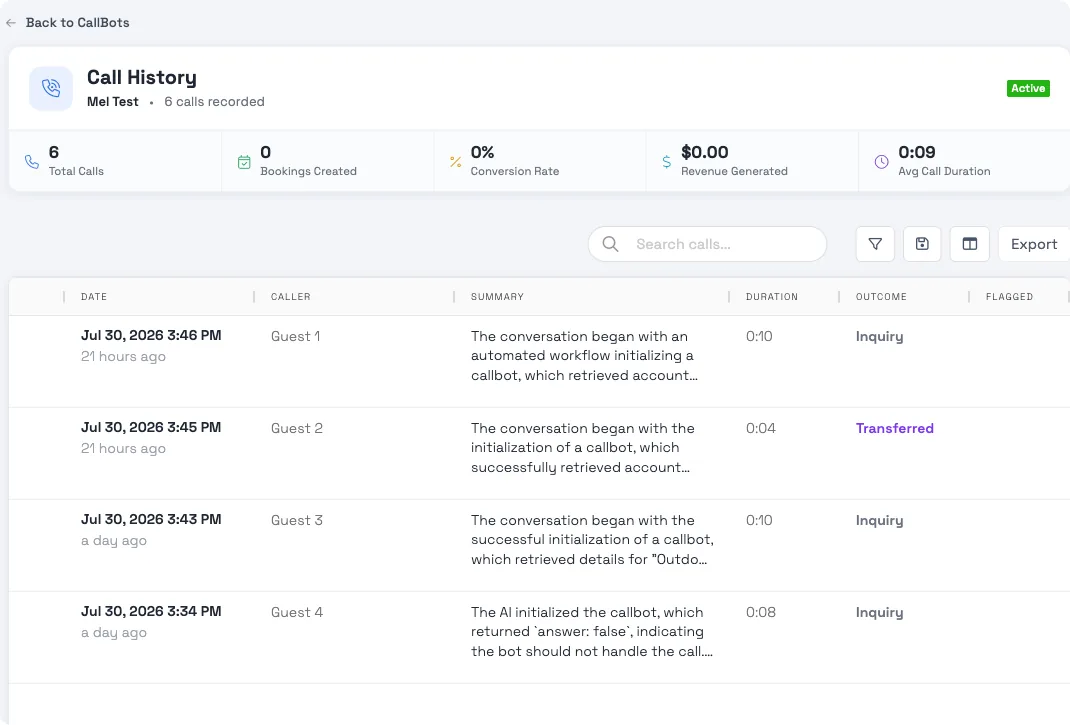The height and width of the screenshot is (725, 1070).
Task: Click the back arrow icon
Action: 11,23
